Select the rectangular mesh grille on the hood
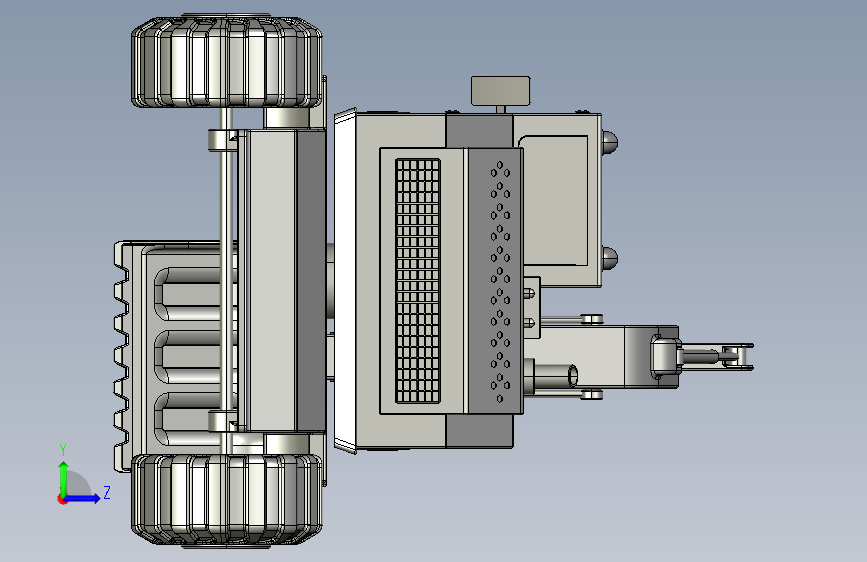The width and height of the screenshot is (867, 562). (418, 280)
